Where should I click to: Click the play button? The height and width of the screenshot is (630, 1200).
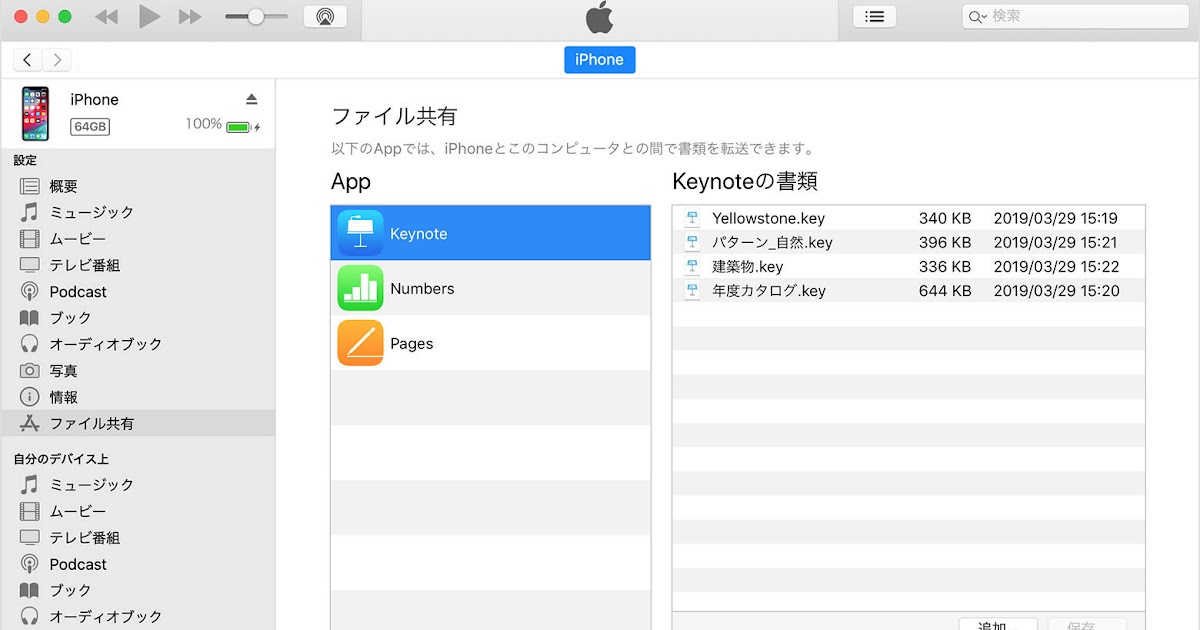click(149, 16)
